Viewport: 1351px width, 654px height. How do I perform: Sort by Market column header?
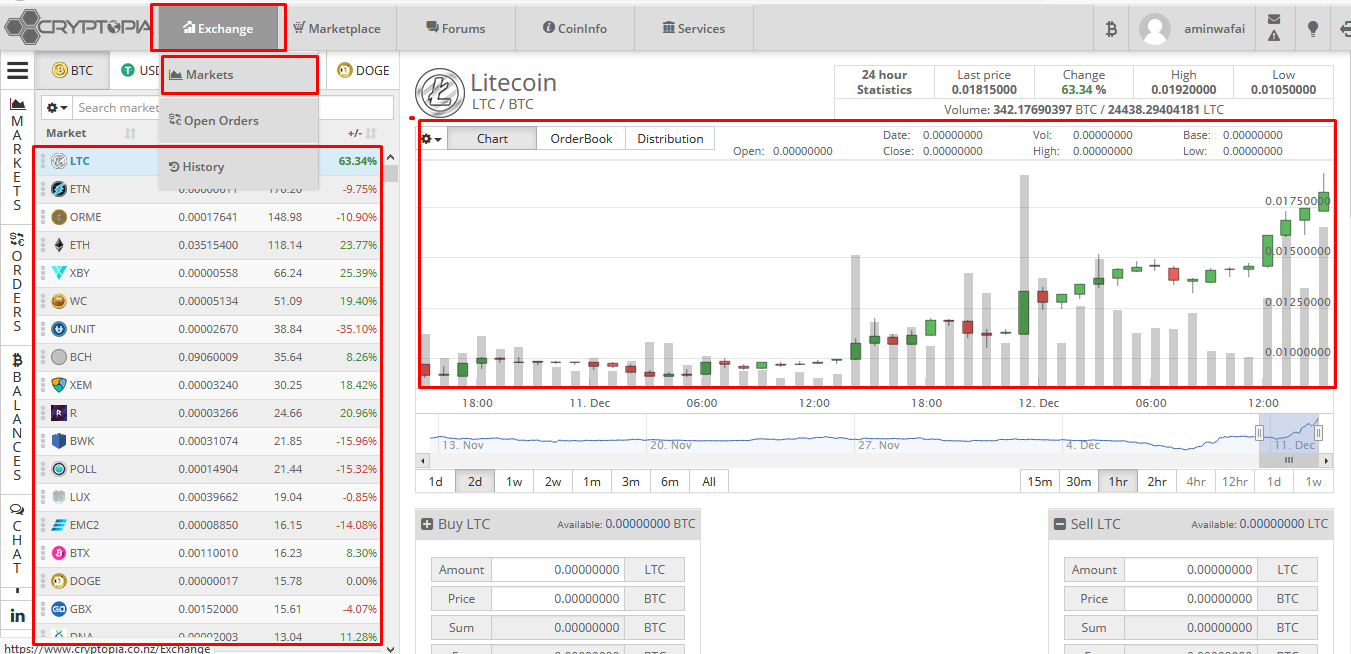(x=66, y=133)
